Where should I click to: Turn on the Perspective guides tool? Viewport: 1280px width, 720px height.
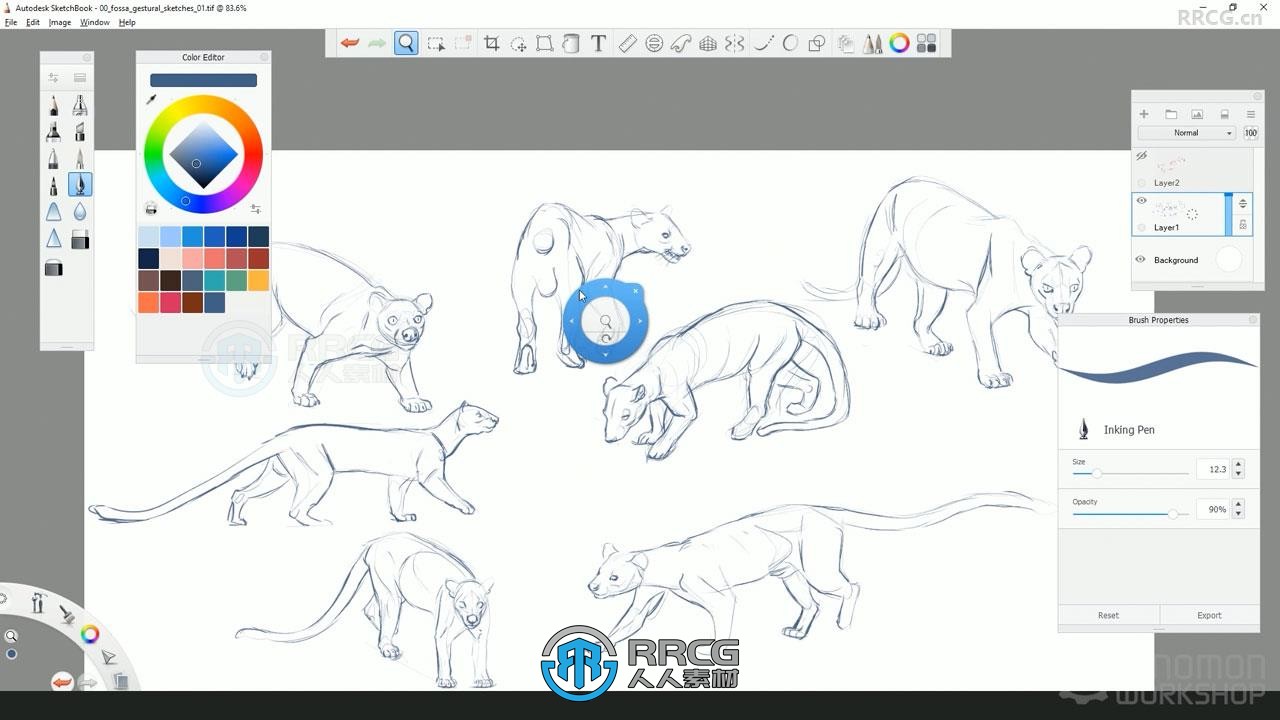[708, 43]
